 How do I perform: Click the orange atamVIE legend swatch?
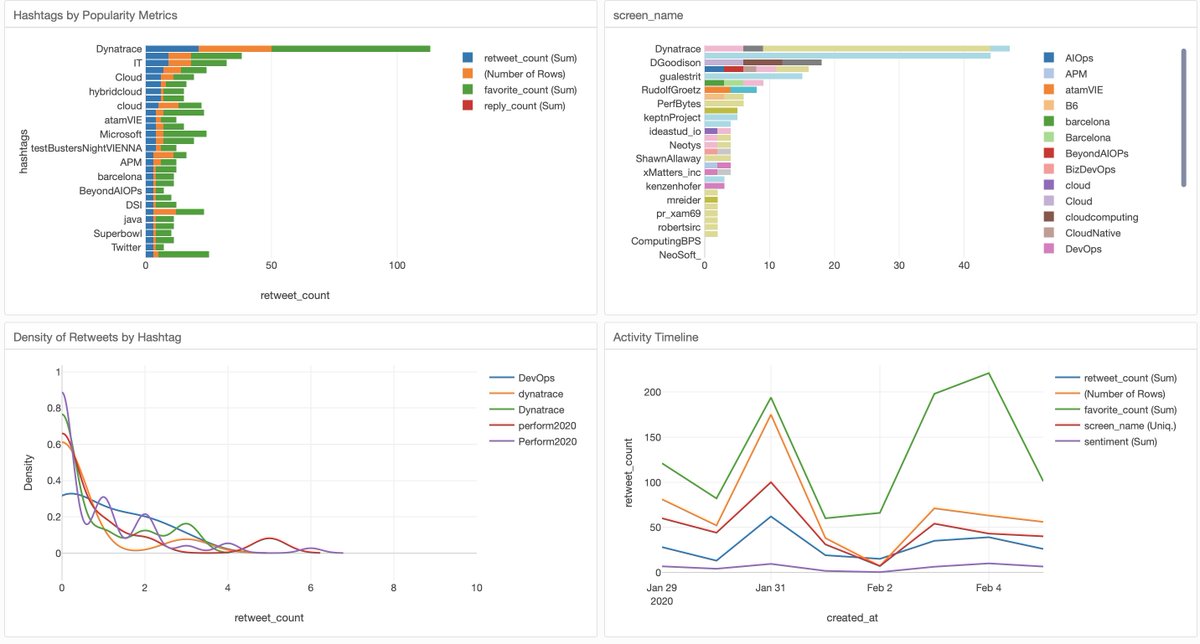(x=1048, y=90)
